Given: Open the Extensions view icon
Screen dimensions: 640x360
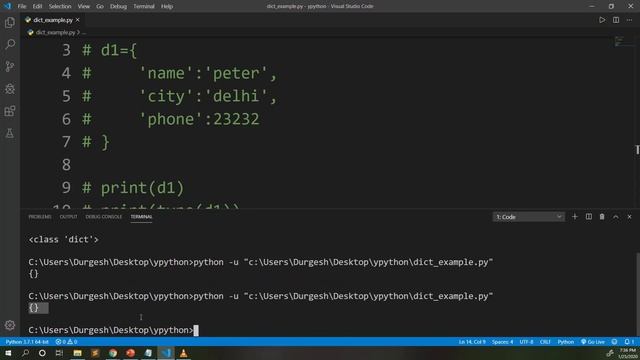Looking at the screenshot, I should pyautogui.click(x=10, y=111).
